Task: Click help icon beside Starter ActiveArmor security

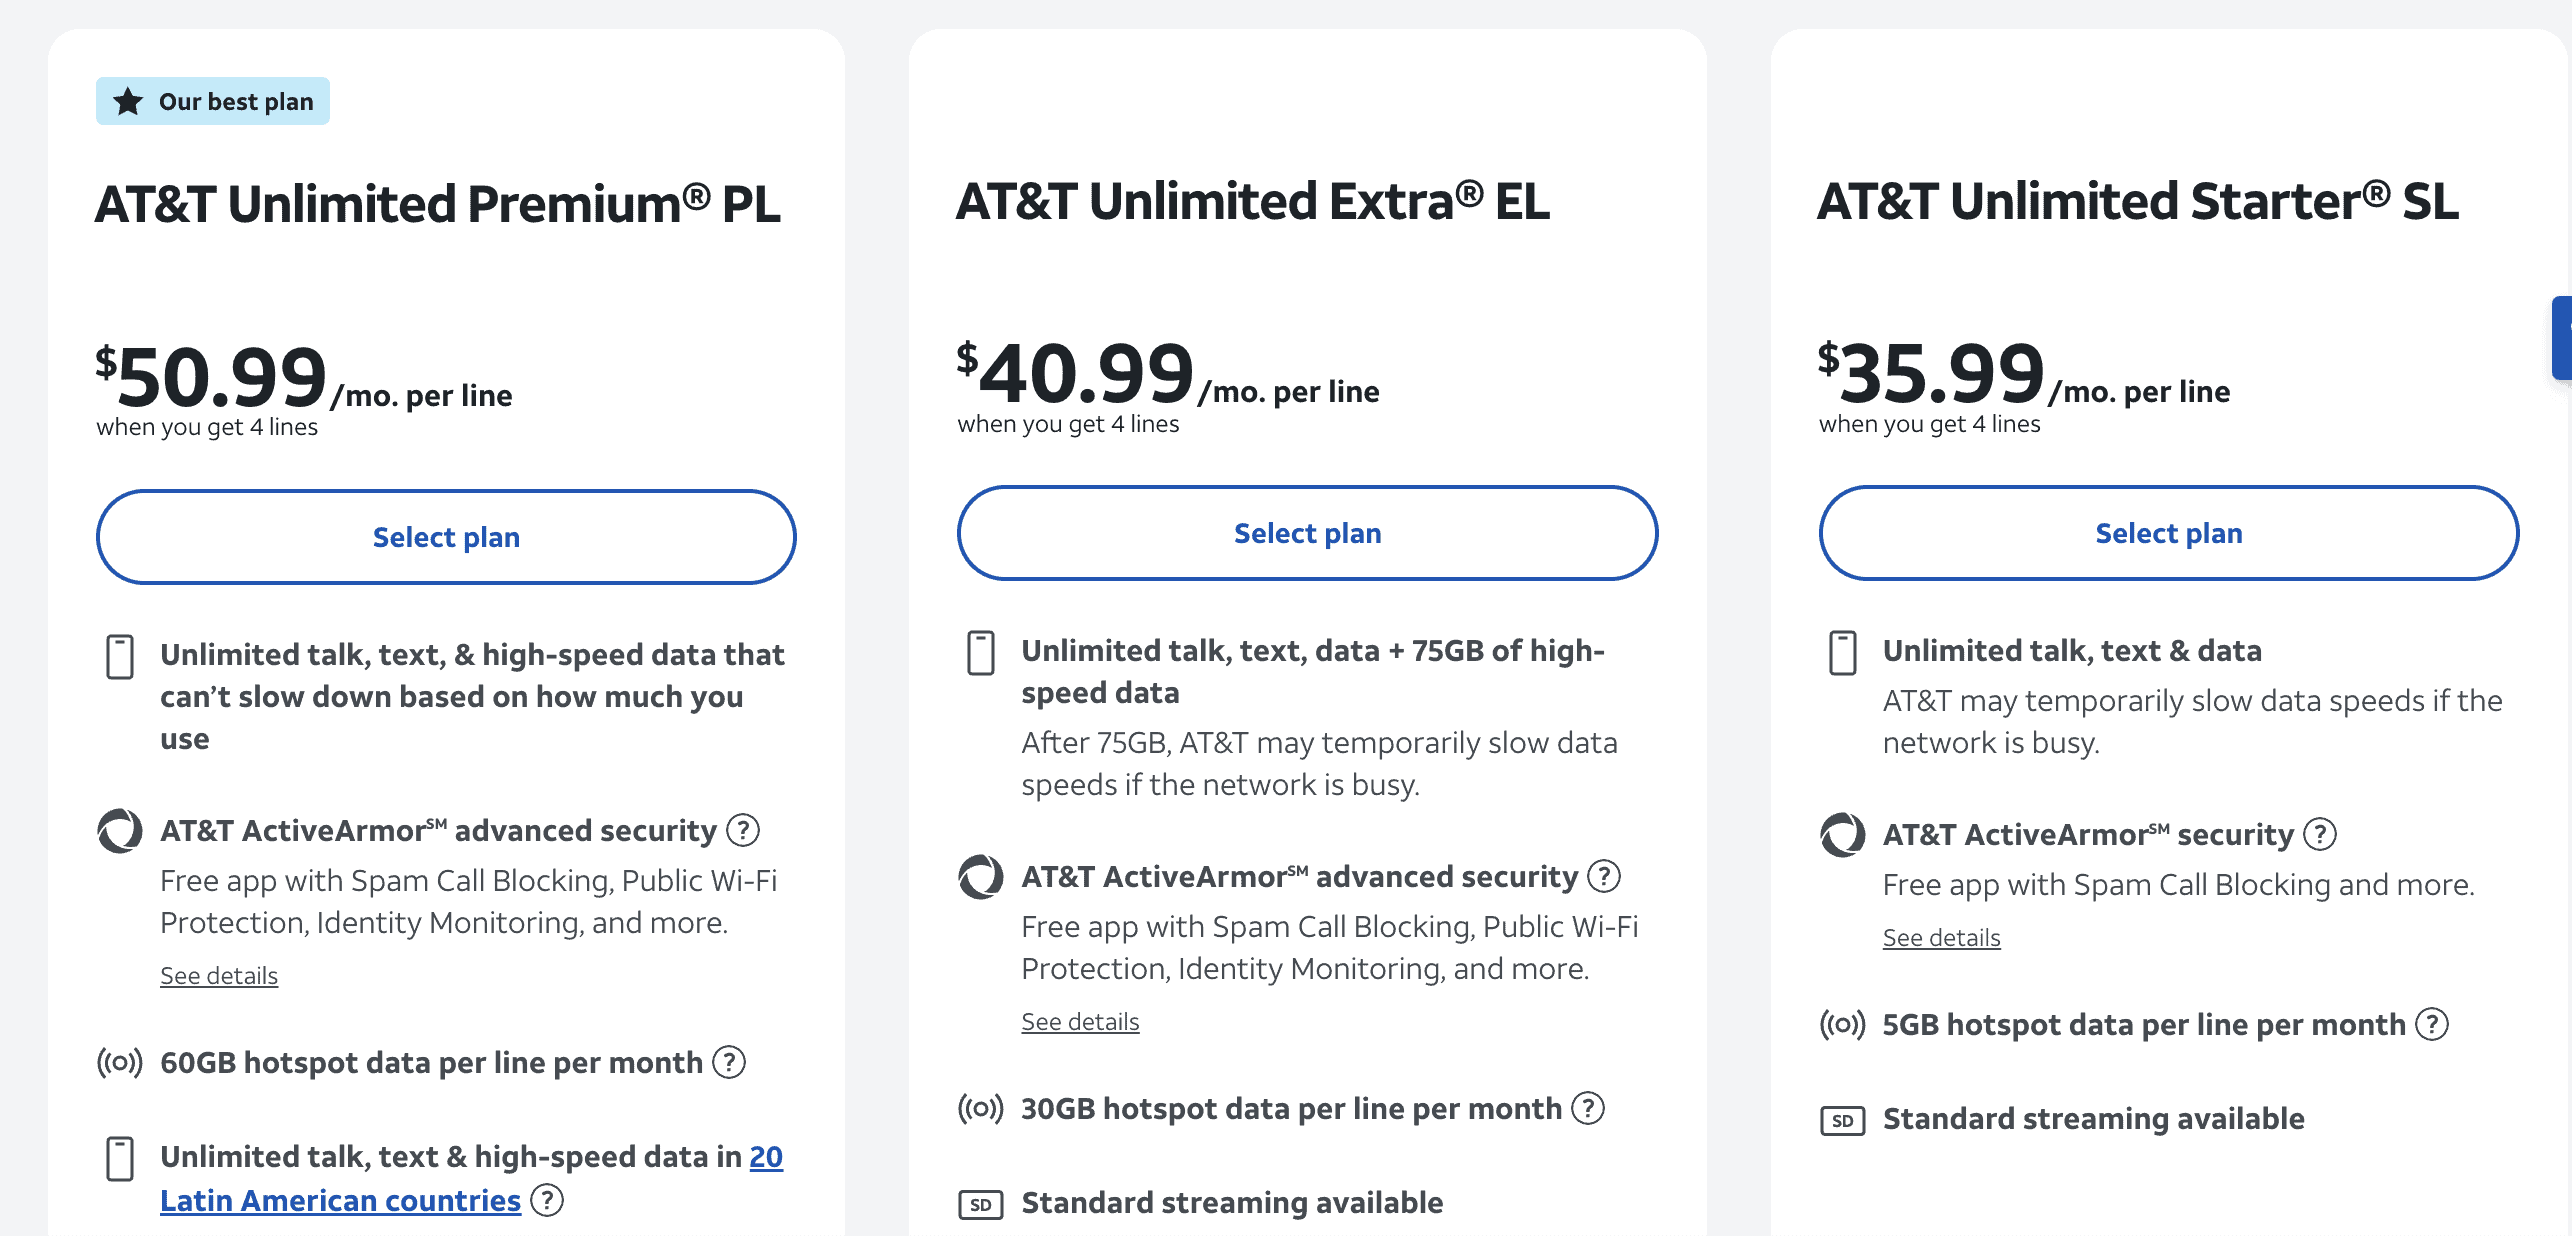Action: coord(2320,834)
